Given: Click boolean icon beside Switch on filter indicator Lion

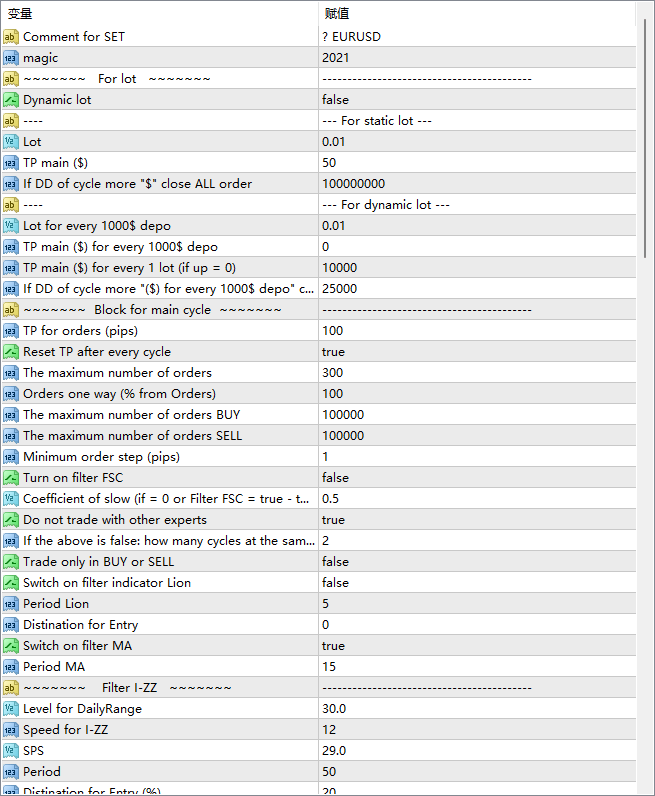Looking at the screenshot, I should click(11, 583).
